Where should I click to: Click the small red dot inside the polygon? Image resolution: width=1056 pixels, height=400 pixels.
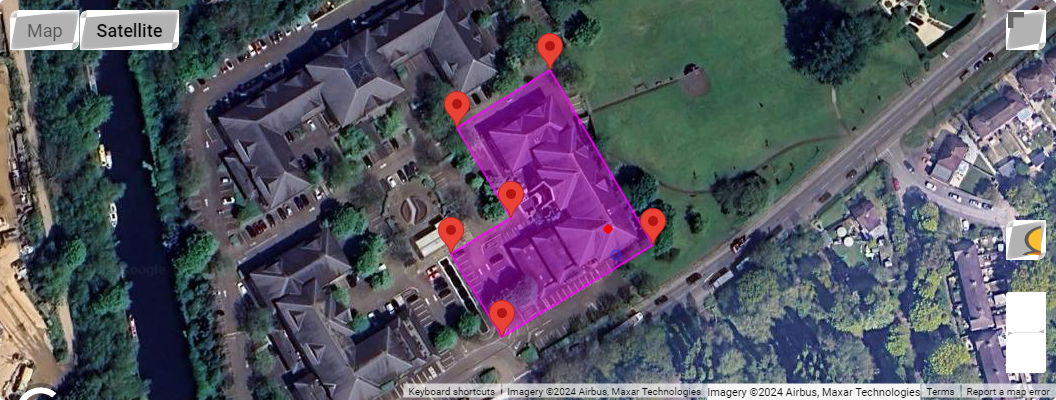point(608,230)
